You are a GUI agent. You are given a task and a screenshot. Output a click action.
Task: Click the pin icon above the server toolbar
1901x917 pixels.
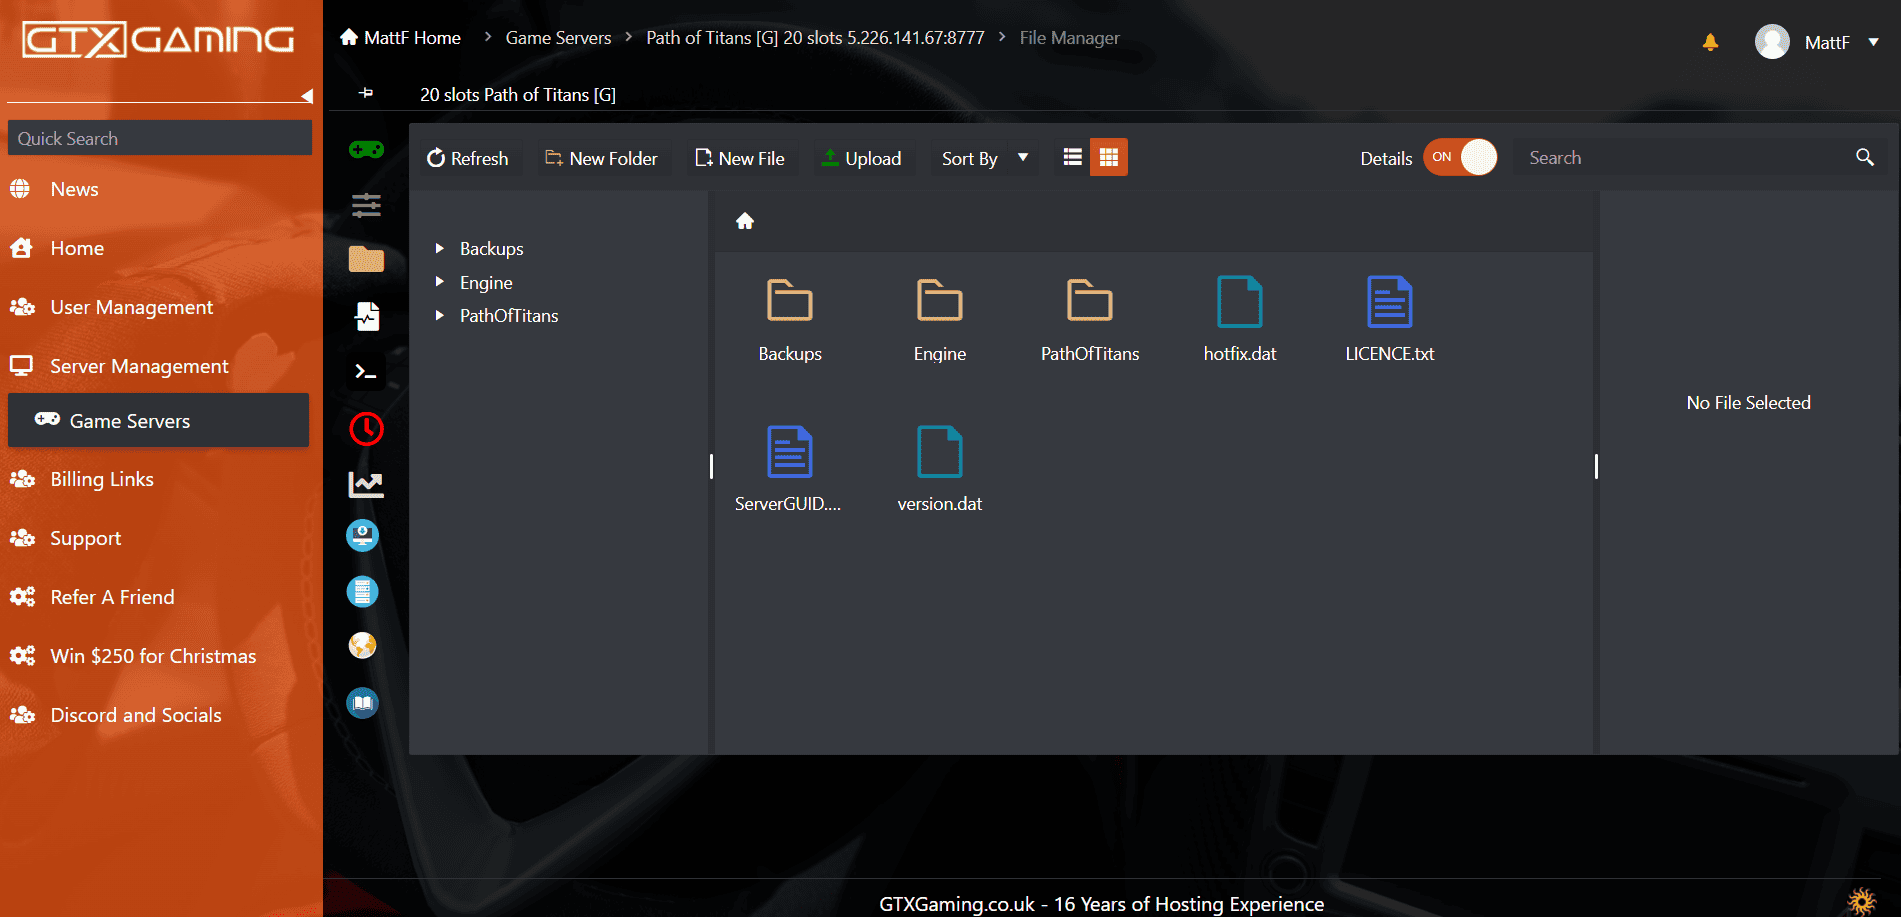366,93
